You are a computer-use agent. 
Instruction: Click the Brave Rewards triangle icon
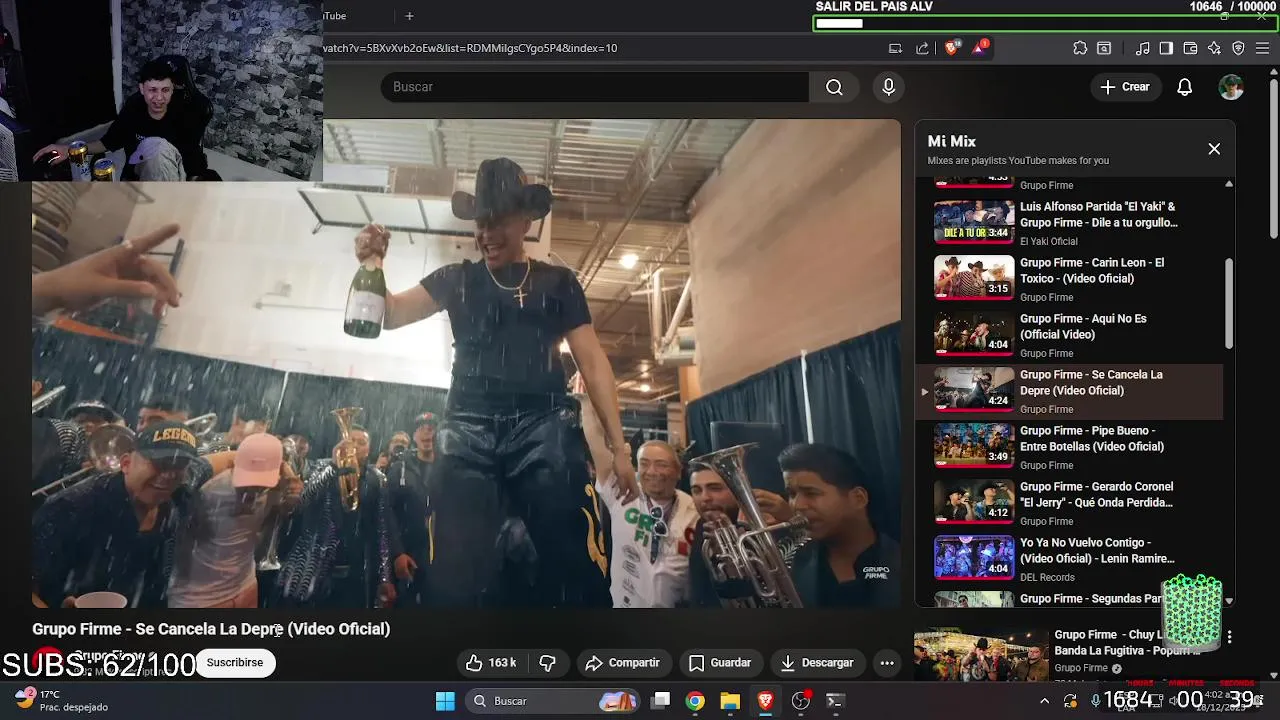click(979, 47)
